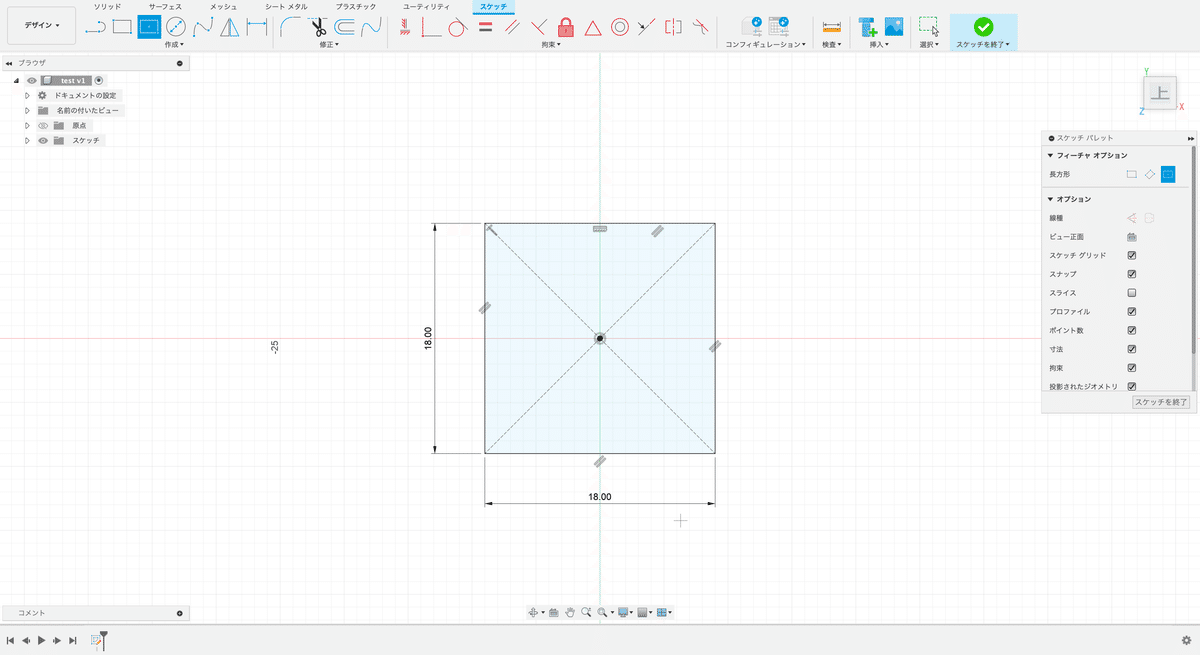The width and height of the screenshot is (1200, 655).
Task: Click the insert image icon under 挿入
Action: pos(894,27)
